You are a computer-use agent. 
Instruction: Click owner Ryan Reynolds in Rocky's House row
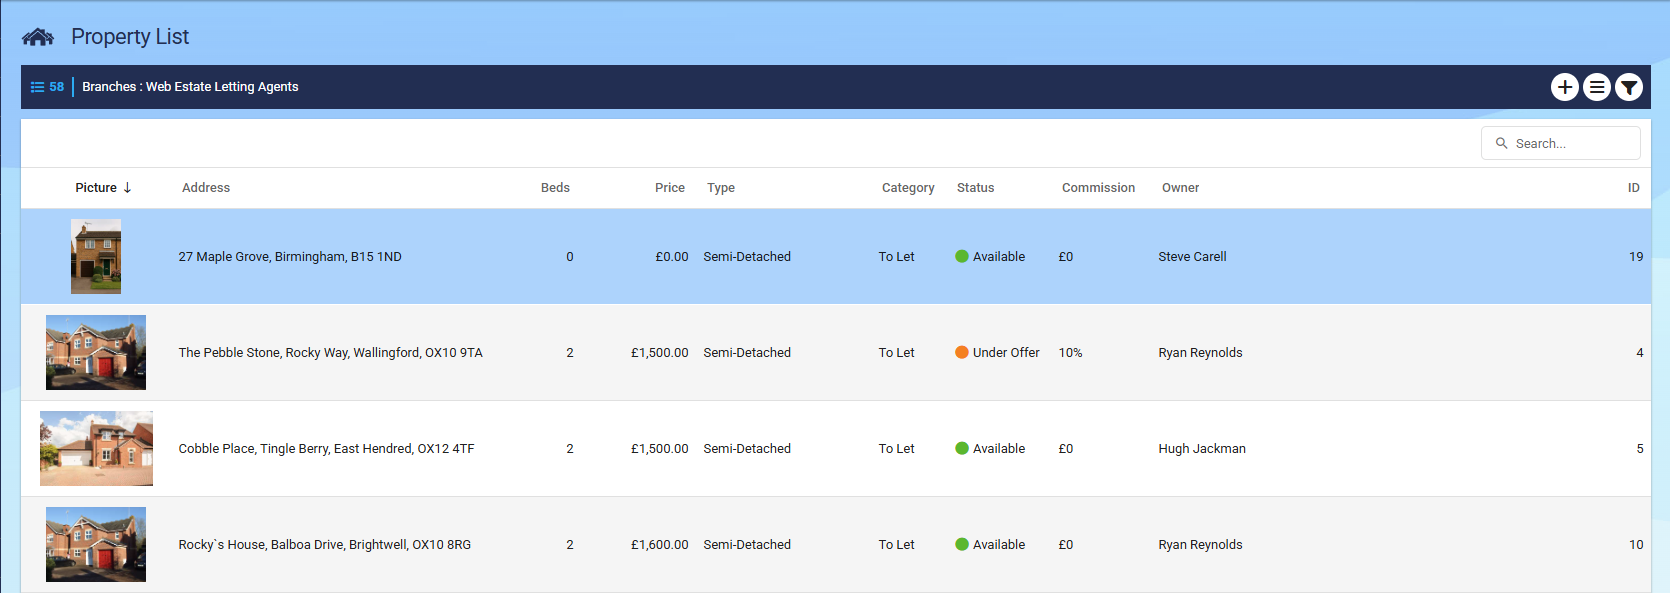(x=1200, y=545)
